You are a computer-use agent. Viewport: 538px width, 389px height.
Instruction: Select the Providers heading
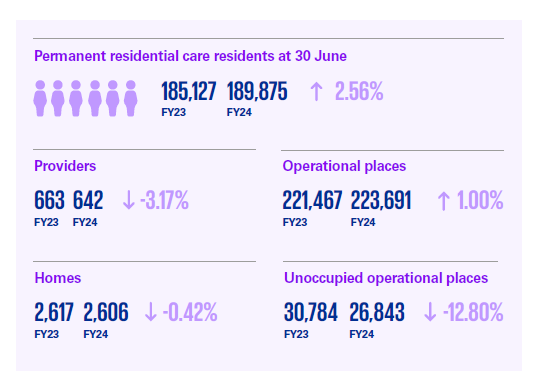coord(65,166)
